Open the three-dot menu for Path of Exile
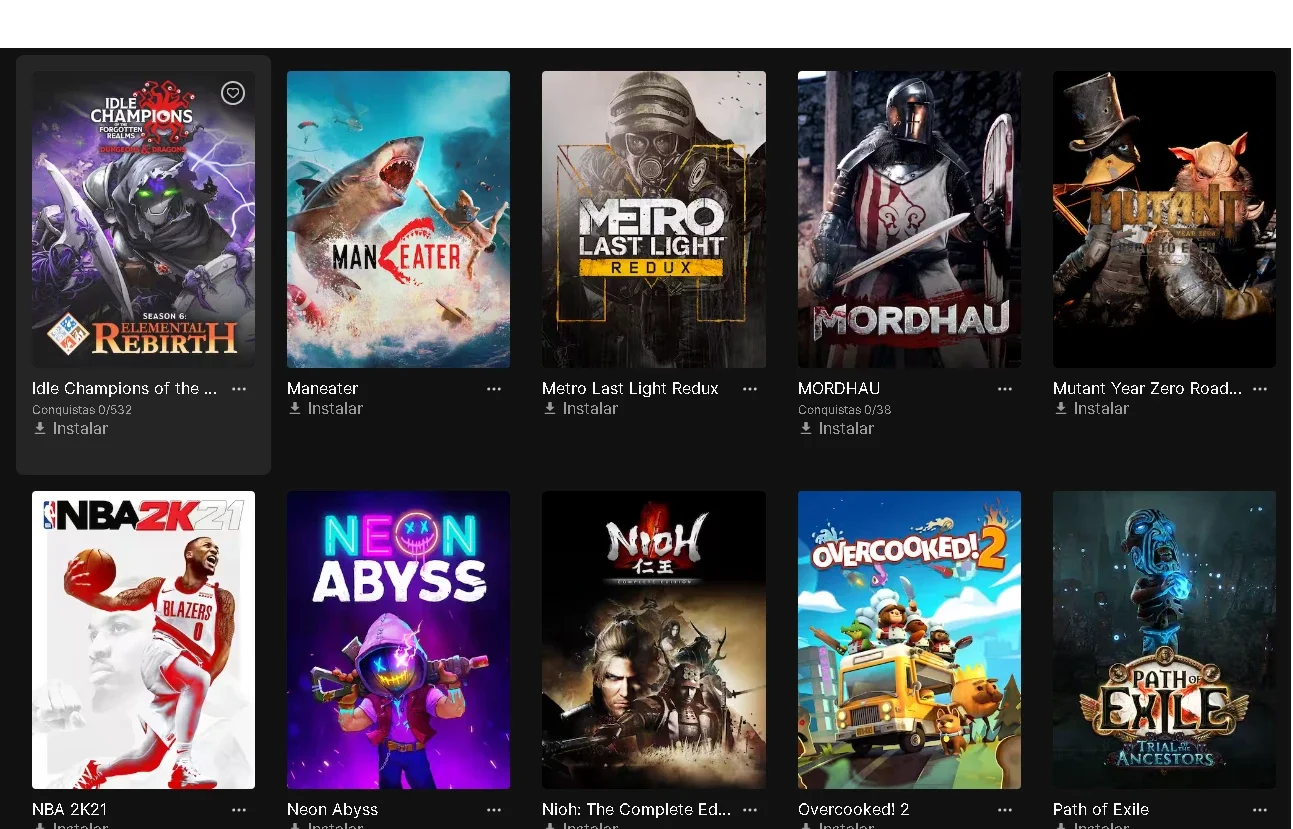The width and height of the screenshot is (1293, 829). (x=1260, y=810)
